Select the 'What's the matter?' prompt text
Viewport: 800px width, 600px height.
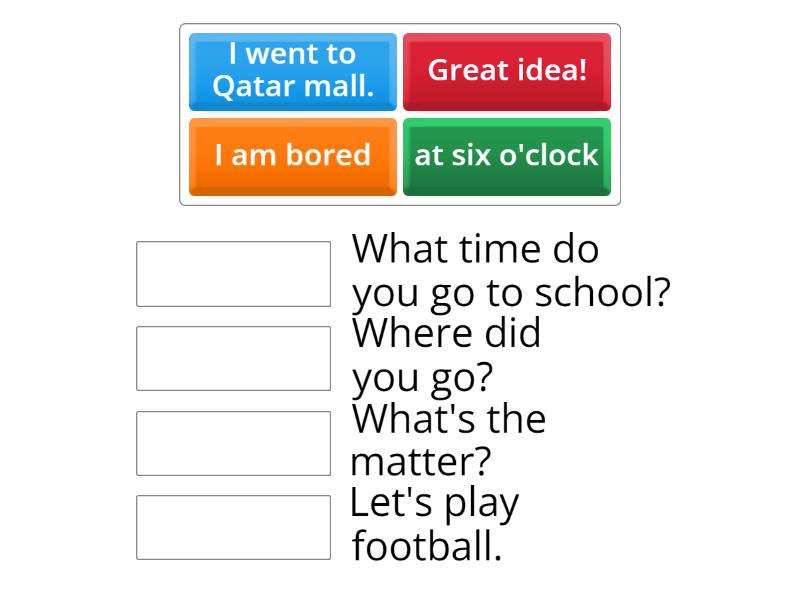(x=448, y=440)
